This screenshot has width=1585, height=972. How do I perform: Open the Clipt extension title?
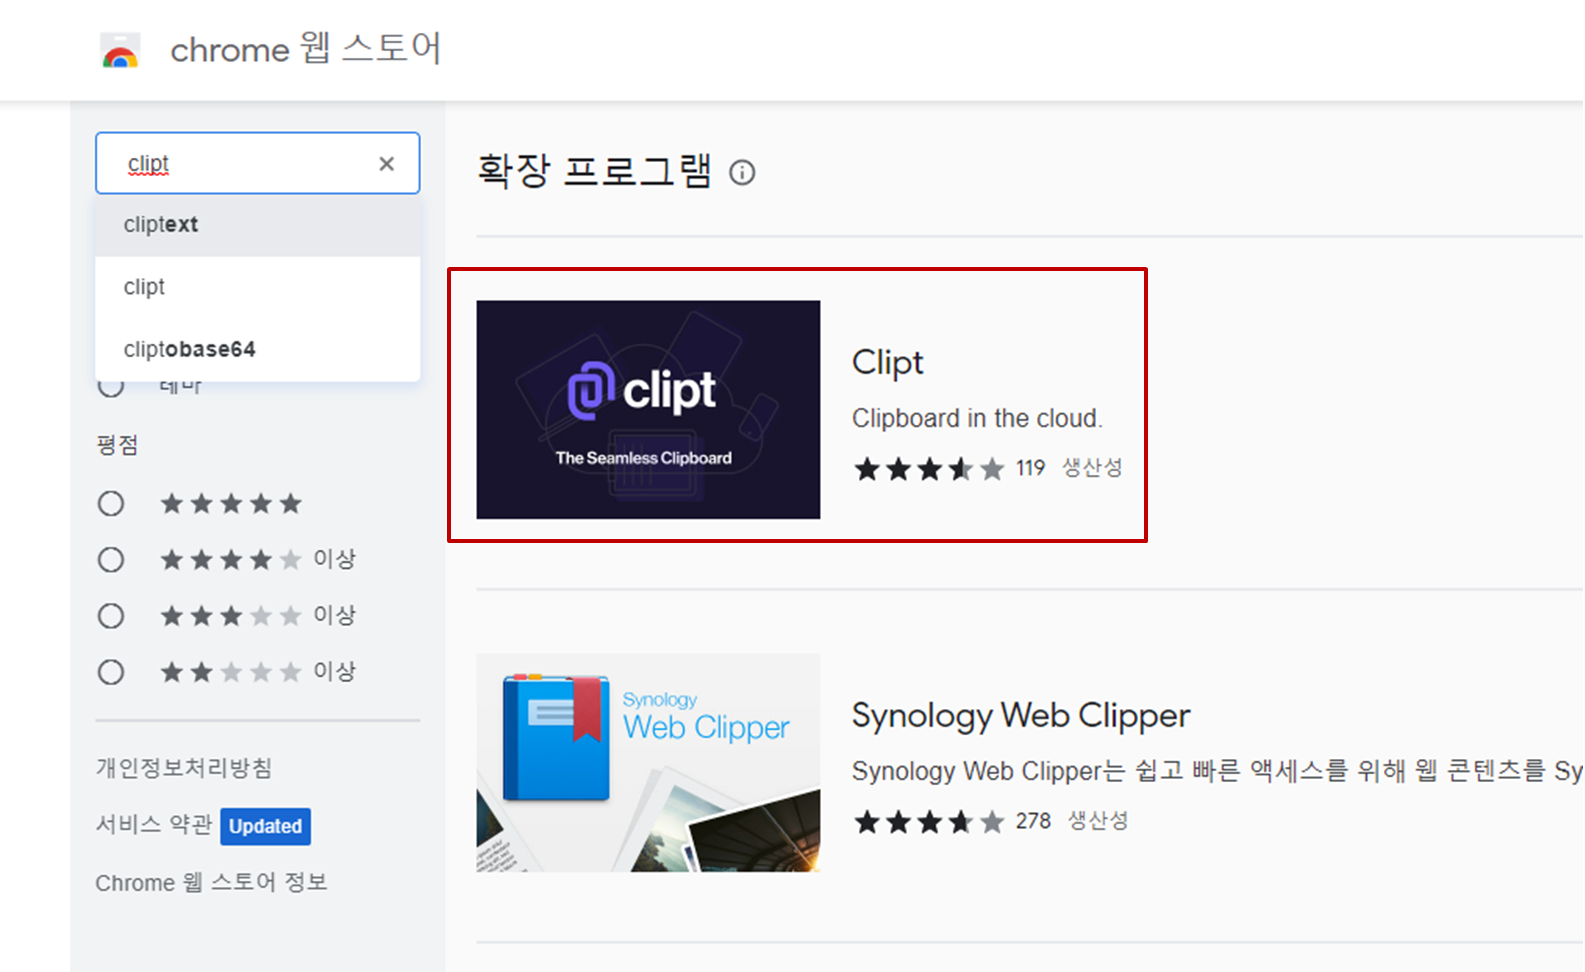pos(887,362)
